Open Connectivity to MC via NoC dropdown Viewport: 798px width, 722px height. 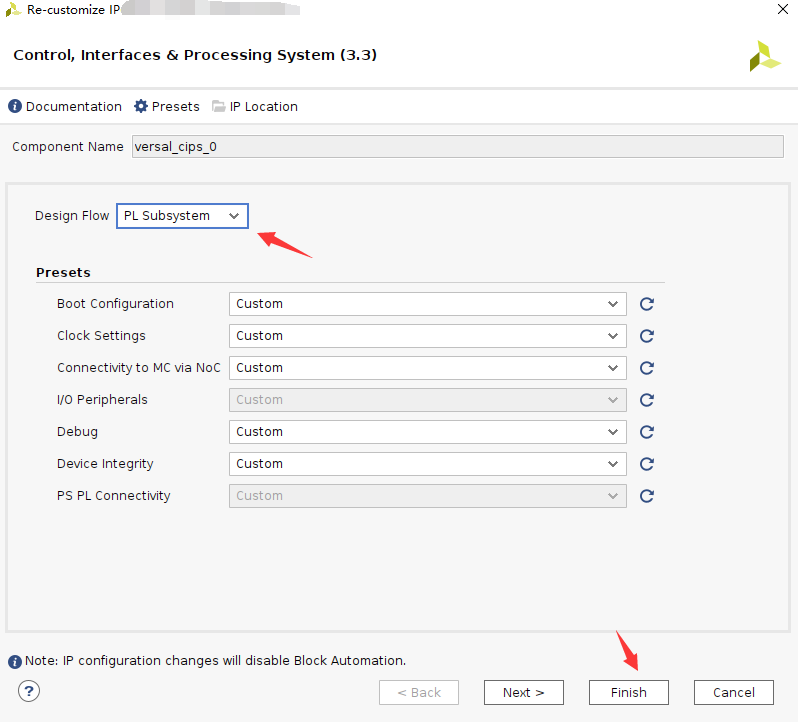428,368
